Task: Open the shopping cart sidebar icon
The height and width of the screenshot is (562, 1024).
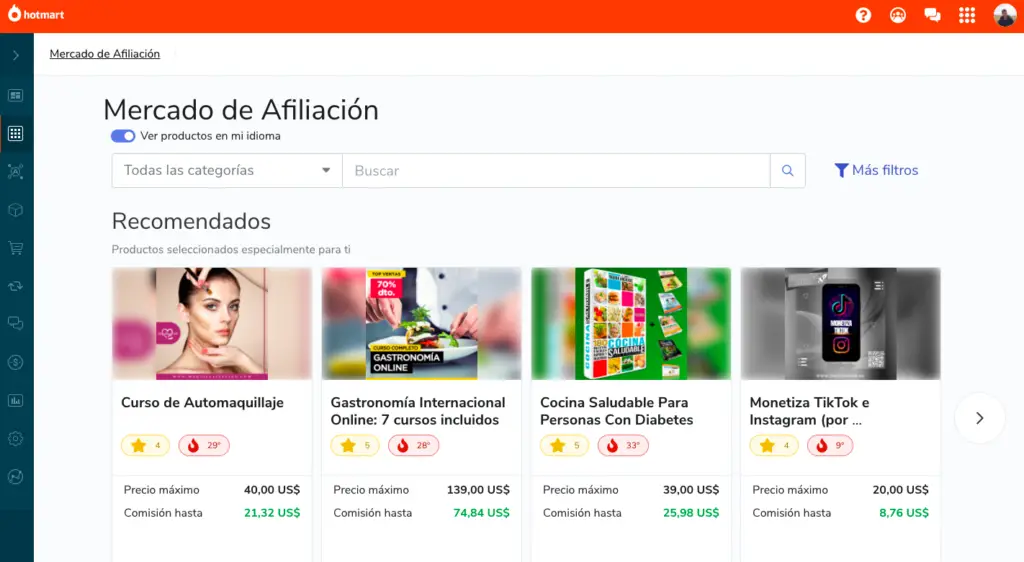Action: [x=16, y=248]
